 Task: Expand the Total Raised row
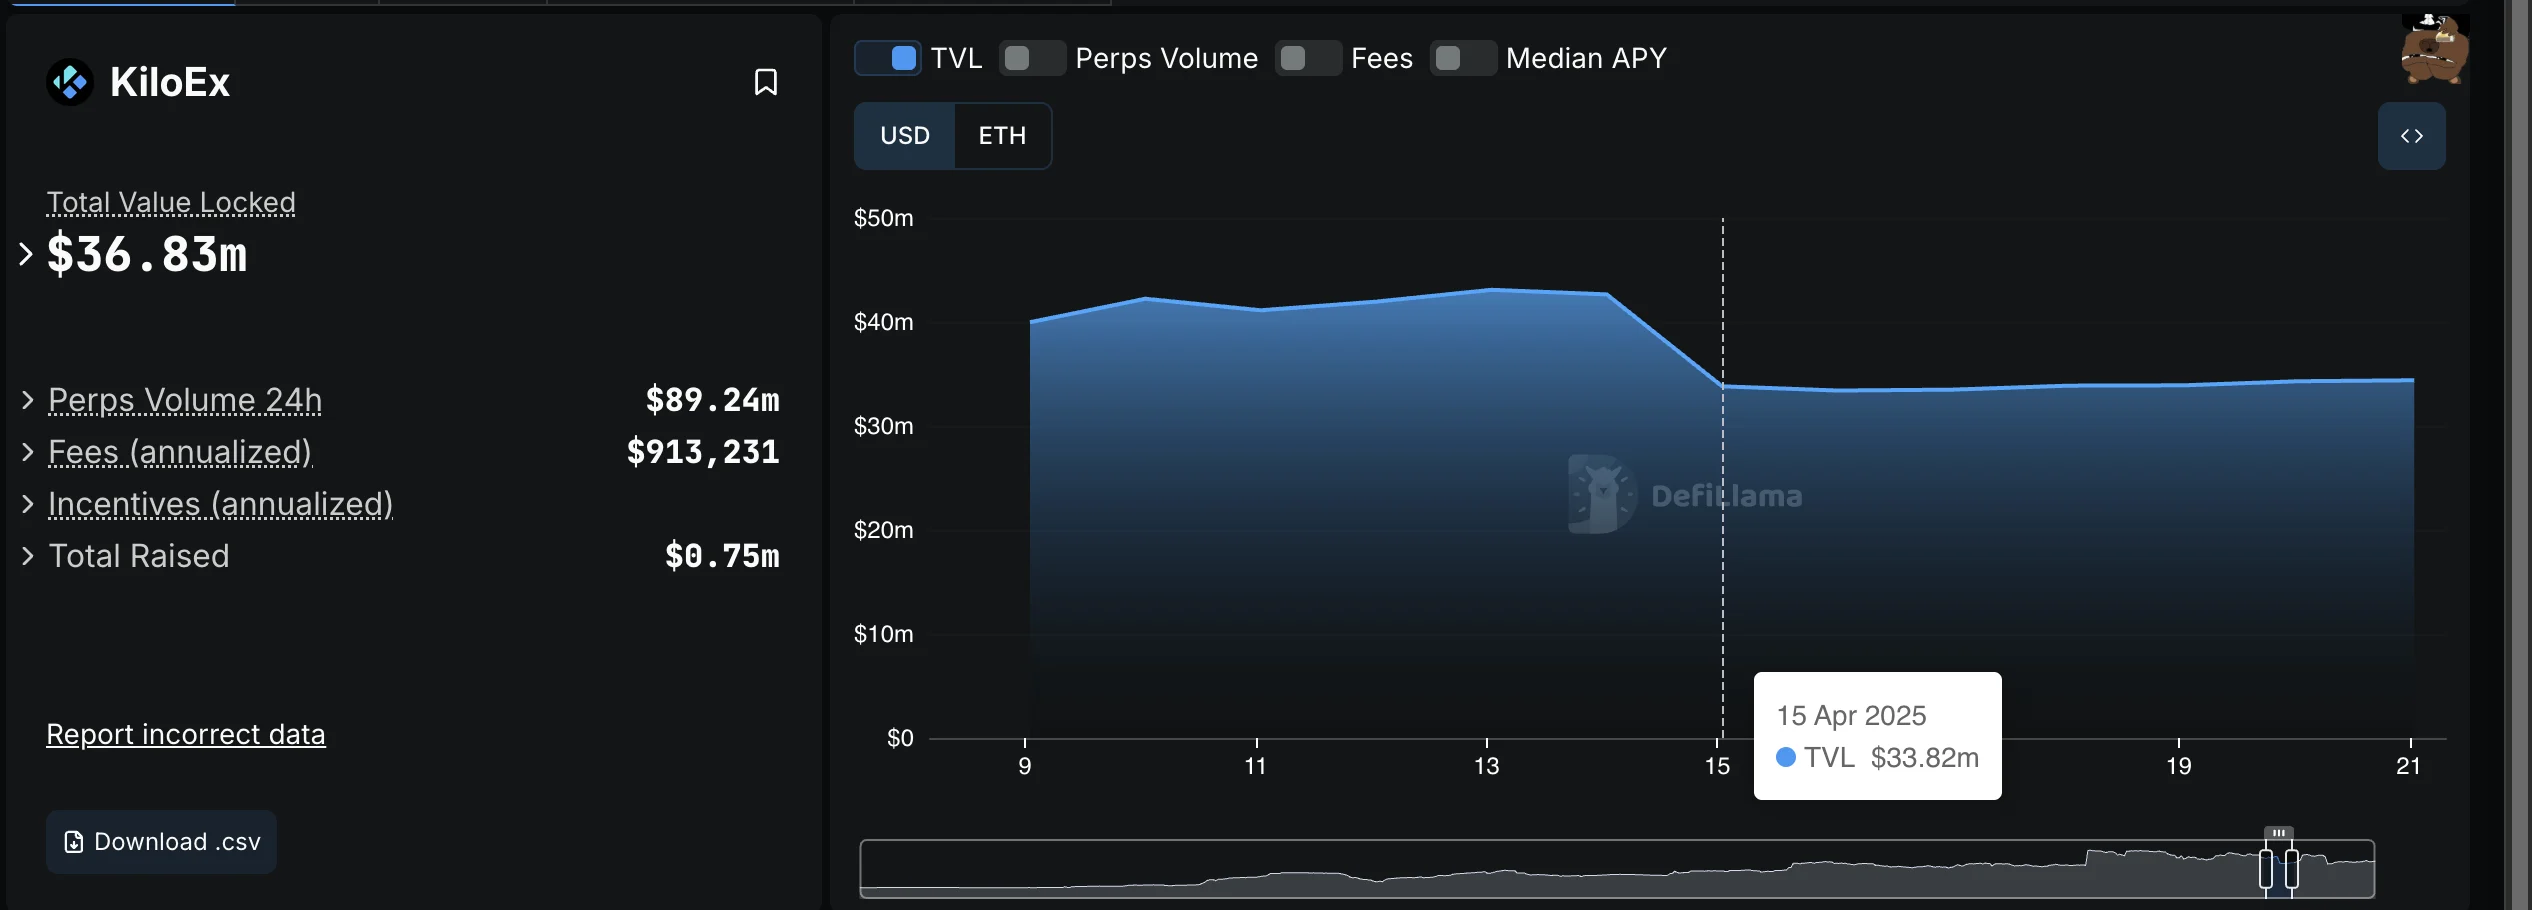28,556
